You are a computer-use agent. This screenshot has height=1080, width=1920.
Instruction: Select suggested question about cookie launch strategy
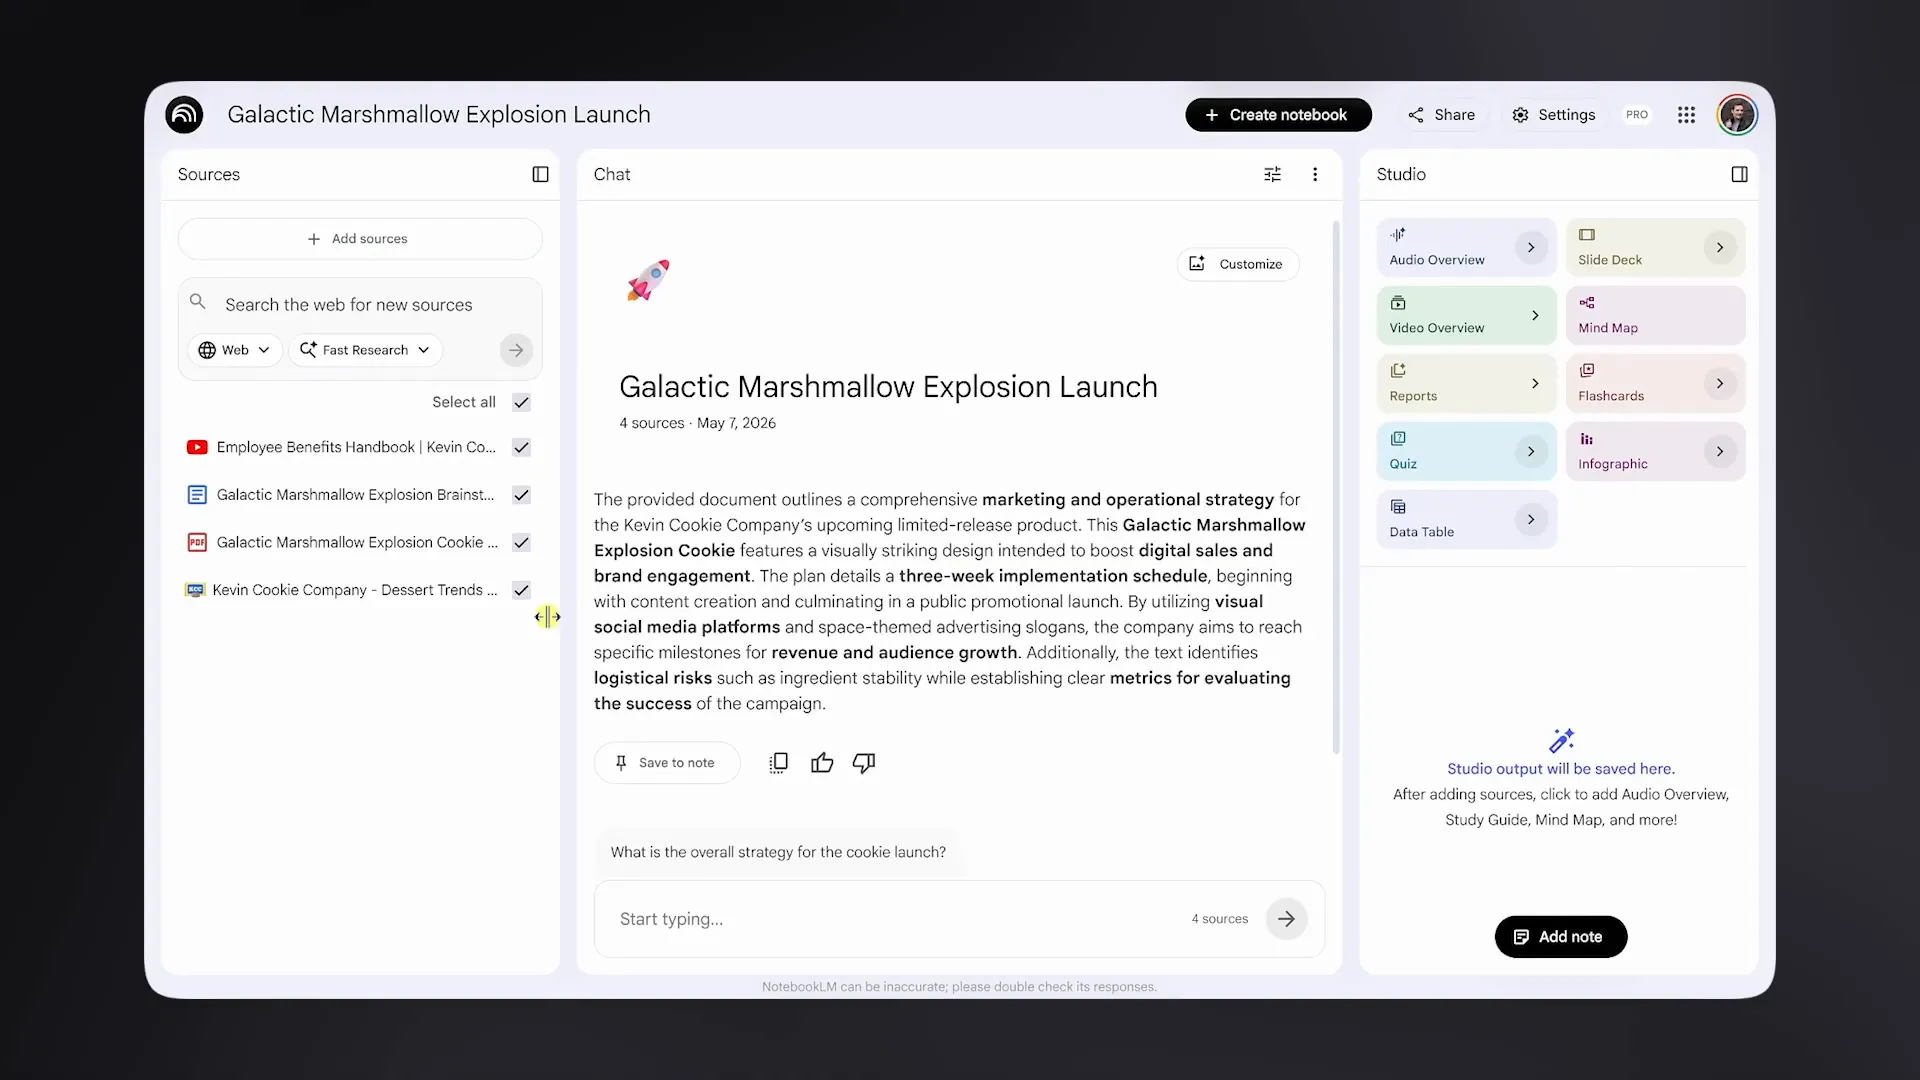coord(778,852)
